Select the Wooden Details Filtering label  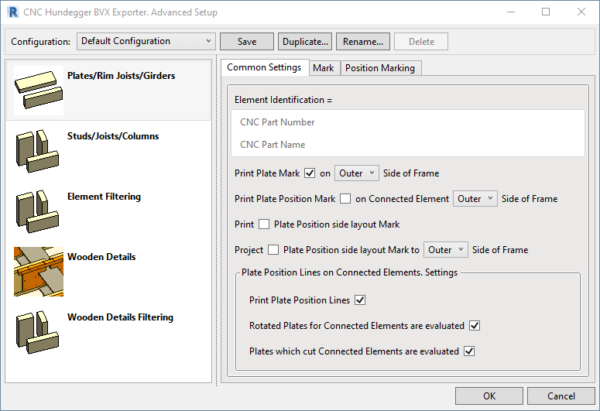pos(120,317)
